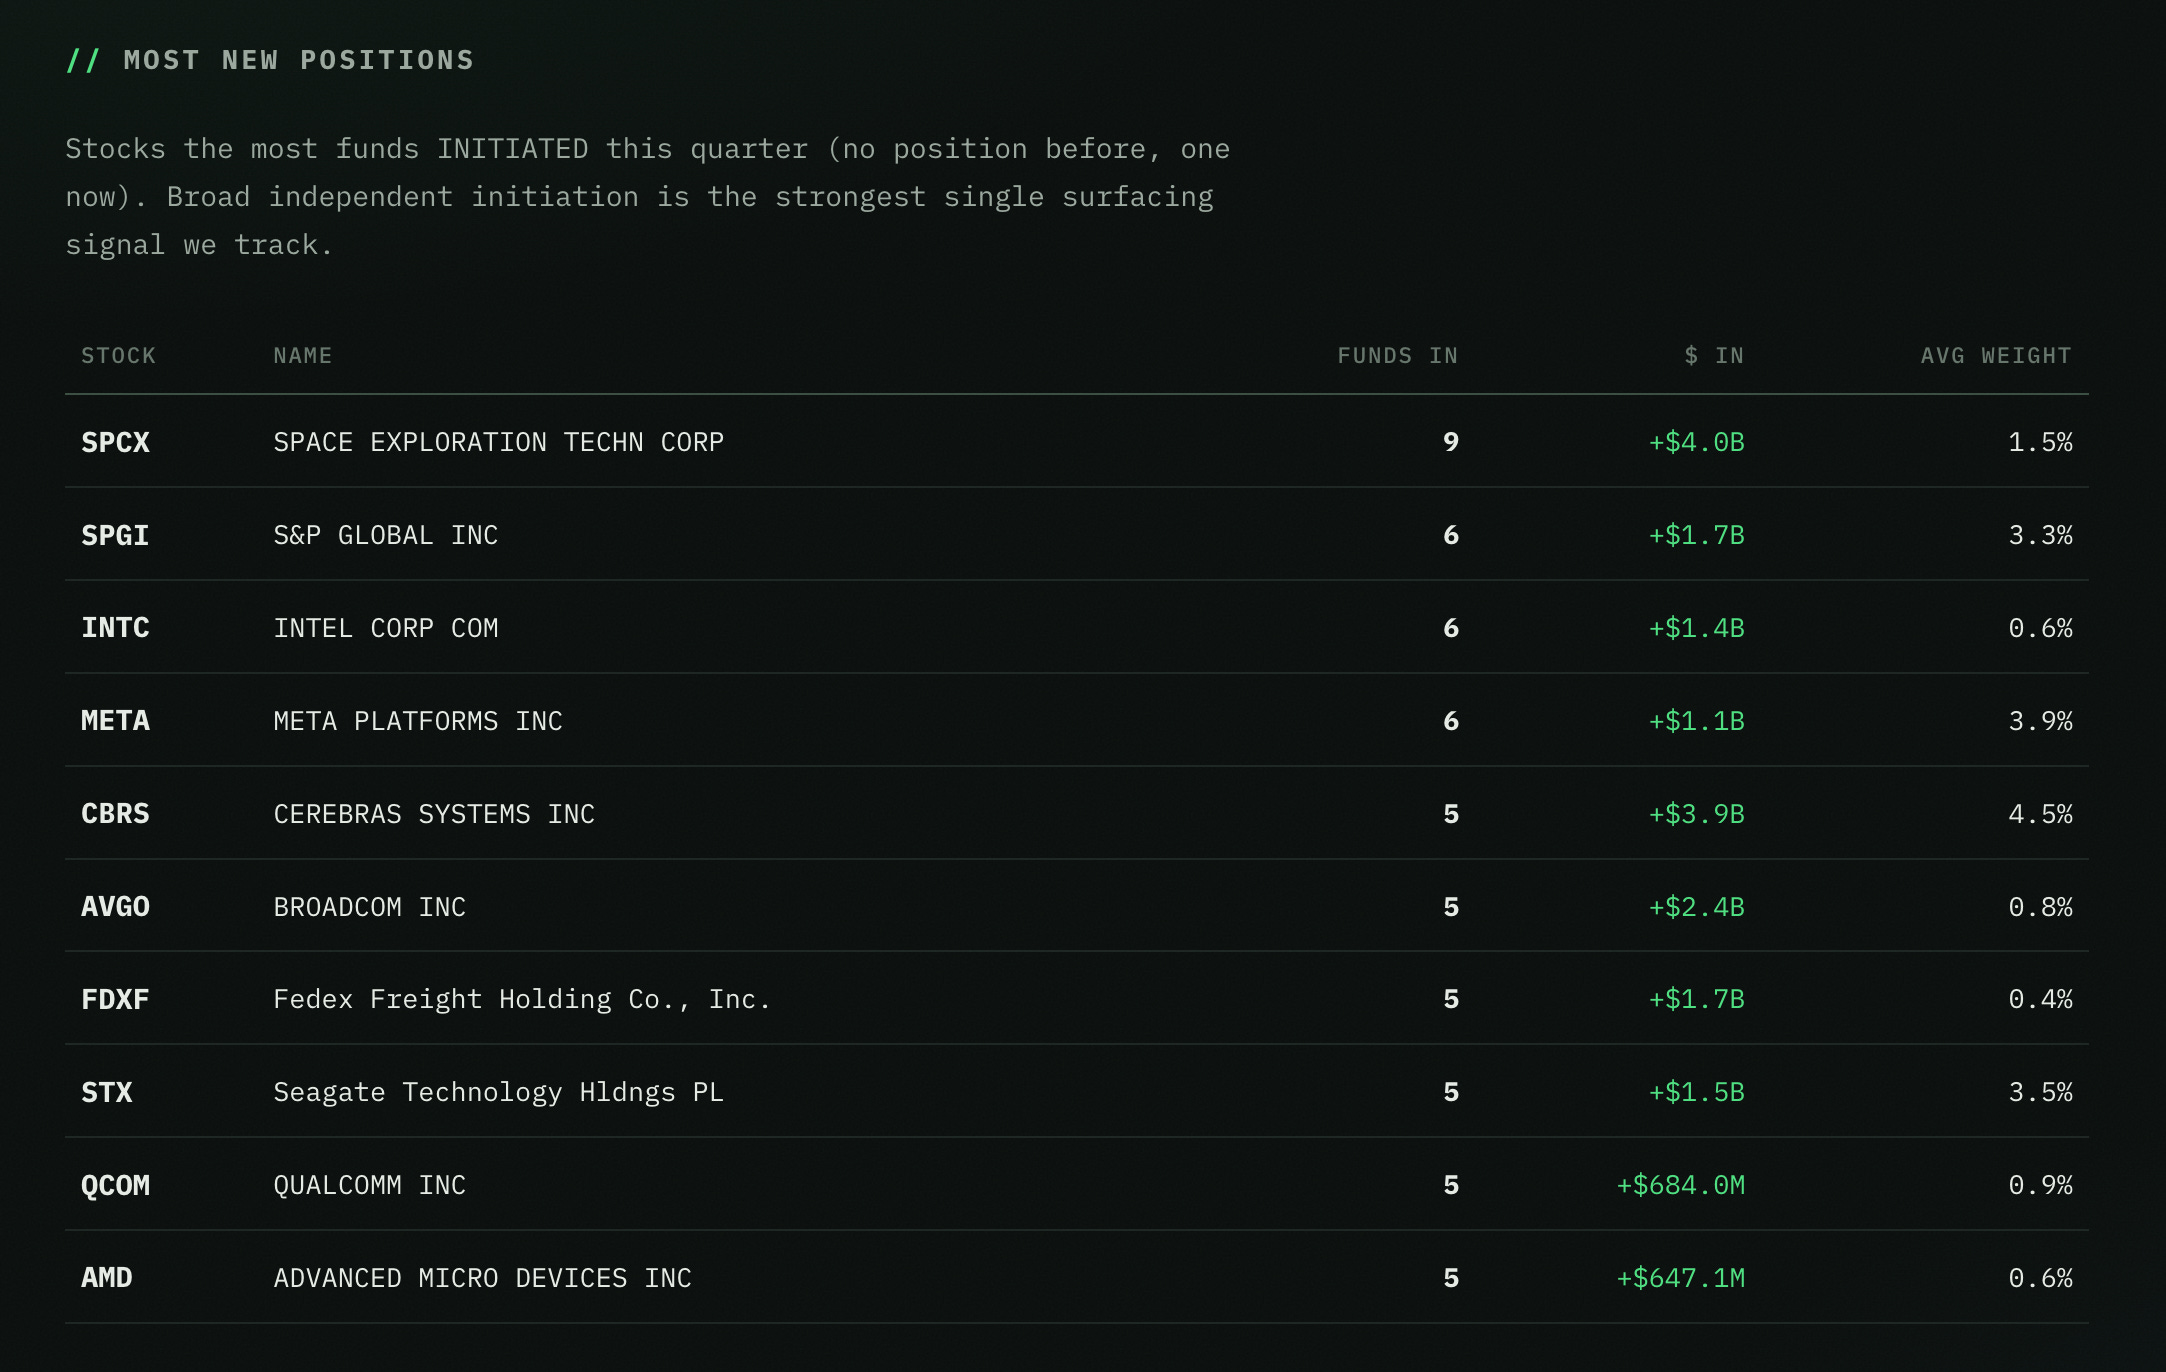Click QUALCOMM INC name
The height and width of the screenshot is (1372, 2166).
[369, 1185]
